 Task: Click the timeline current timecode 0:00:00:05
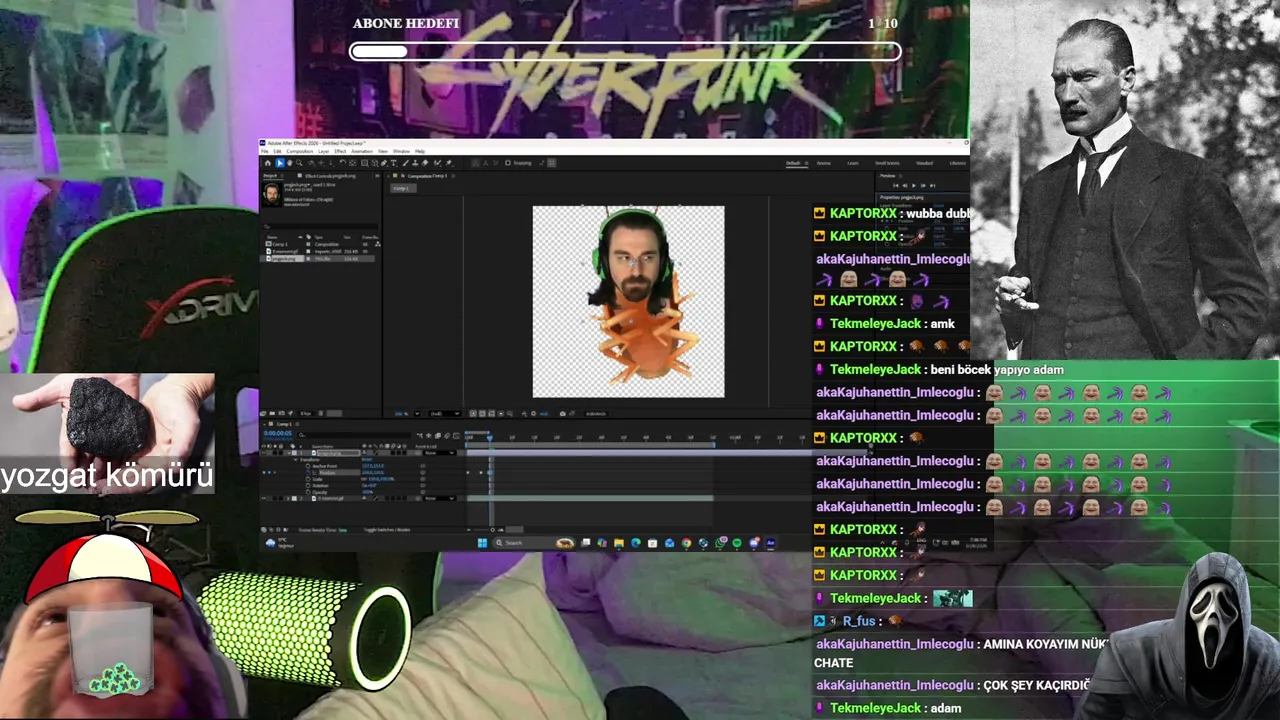[x=278, y=433]
